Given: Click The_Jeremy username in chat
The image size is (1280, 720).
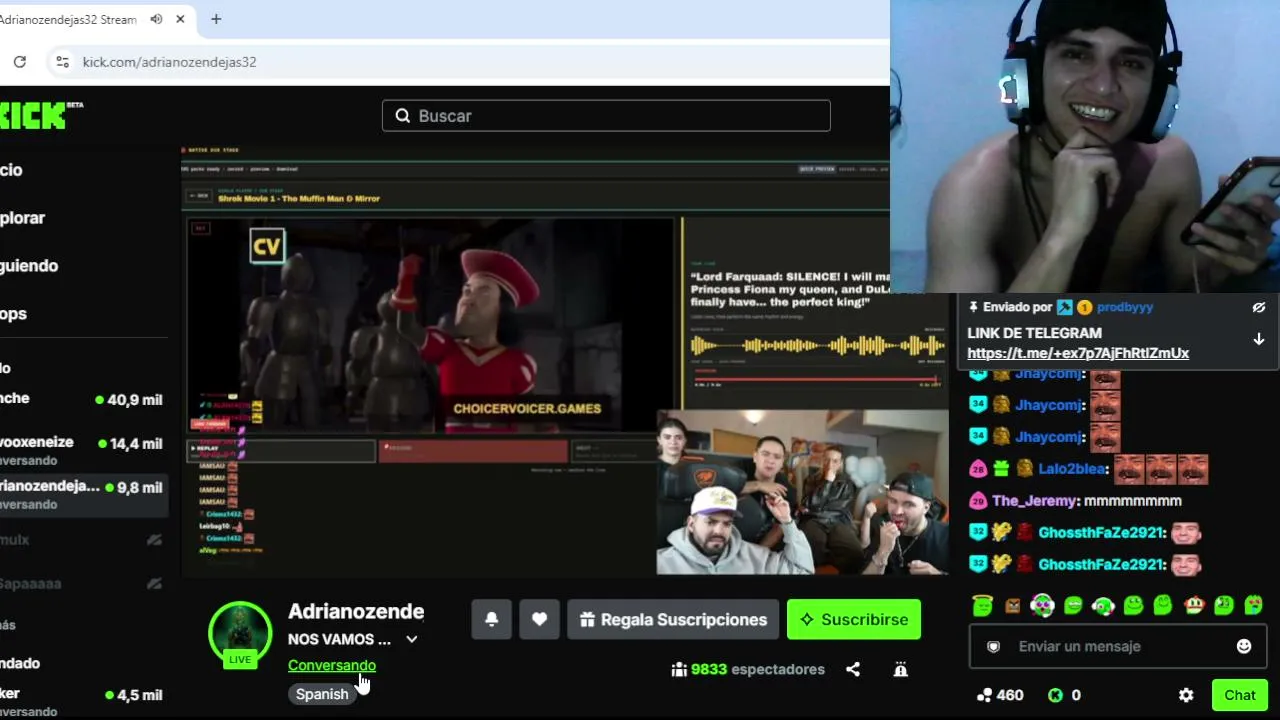Looking at the screenshot, I should tap(1034, 501).
